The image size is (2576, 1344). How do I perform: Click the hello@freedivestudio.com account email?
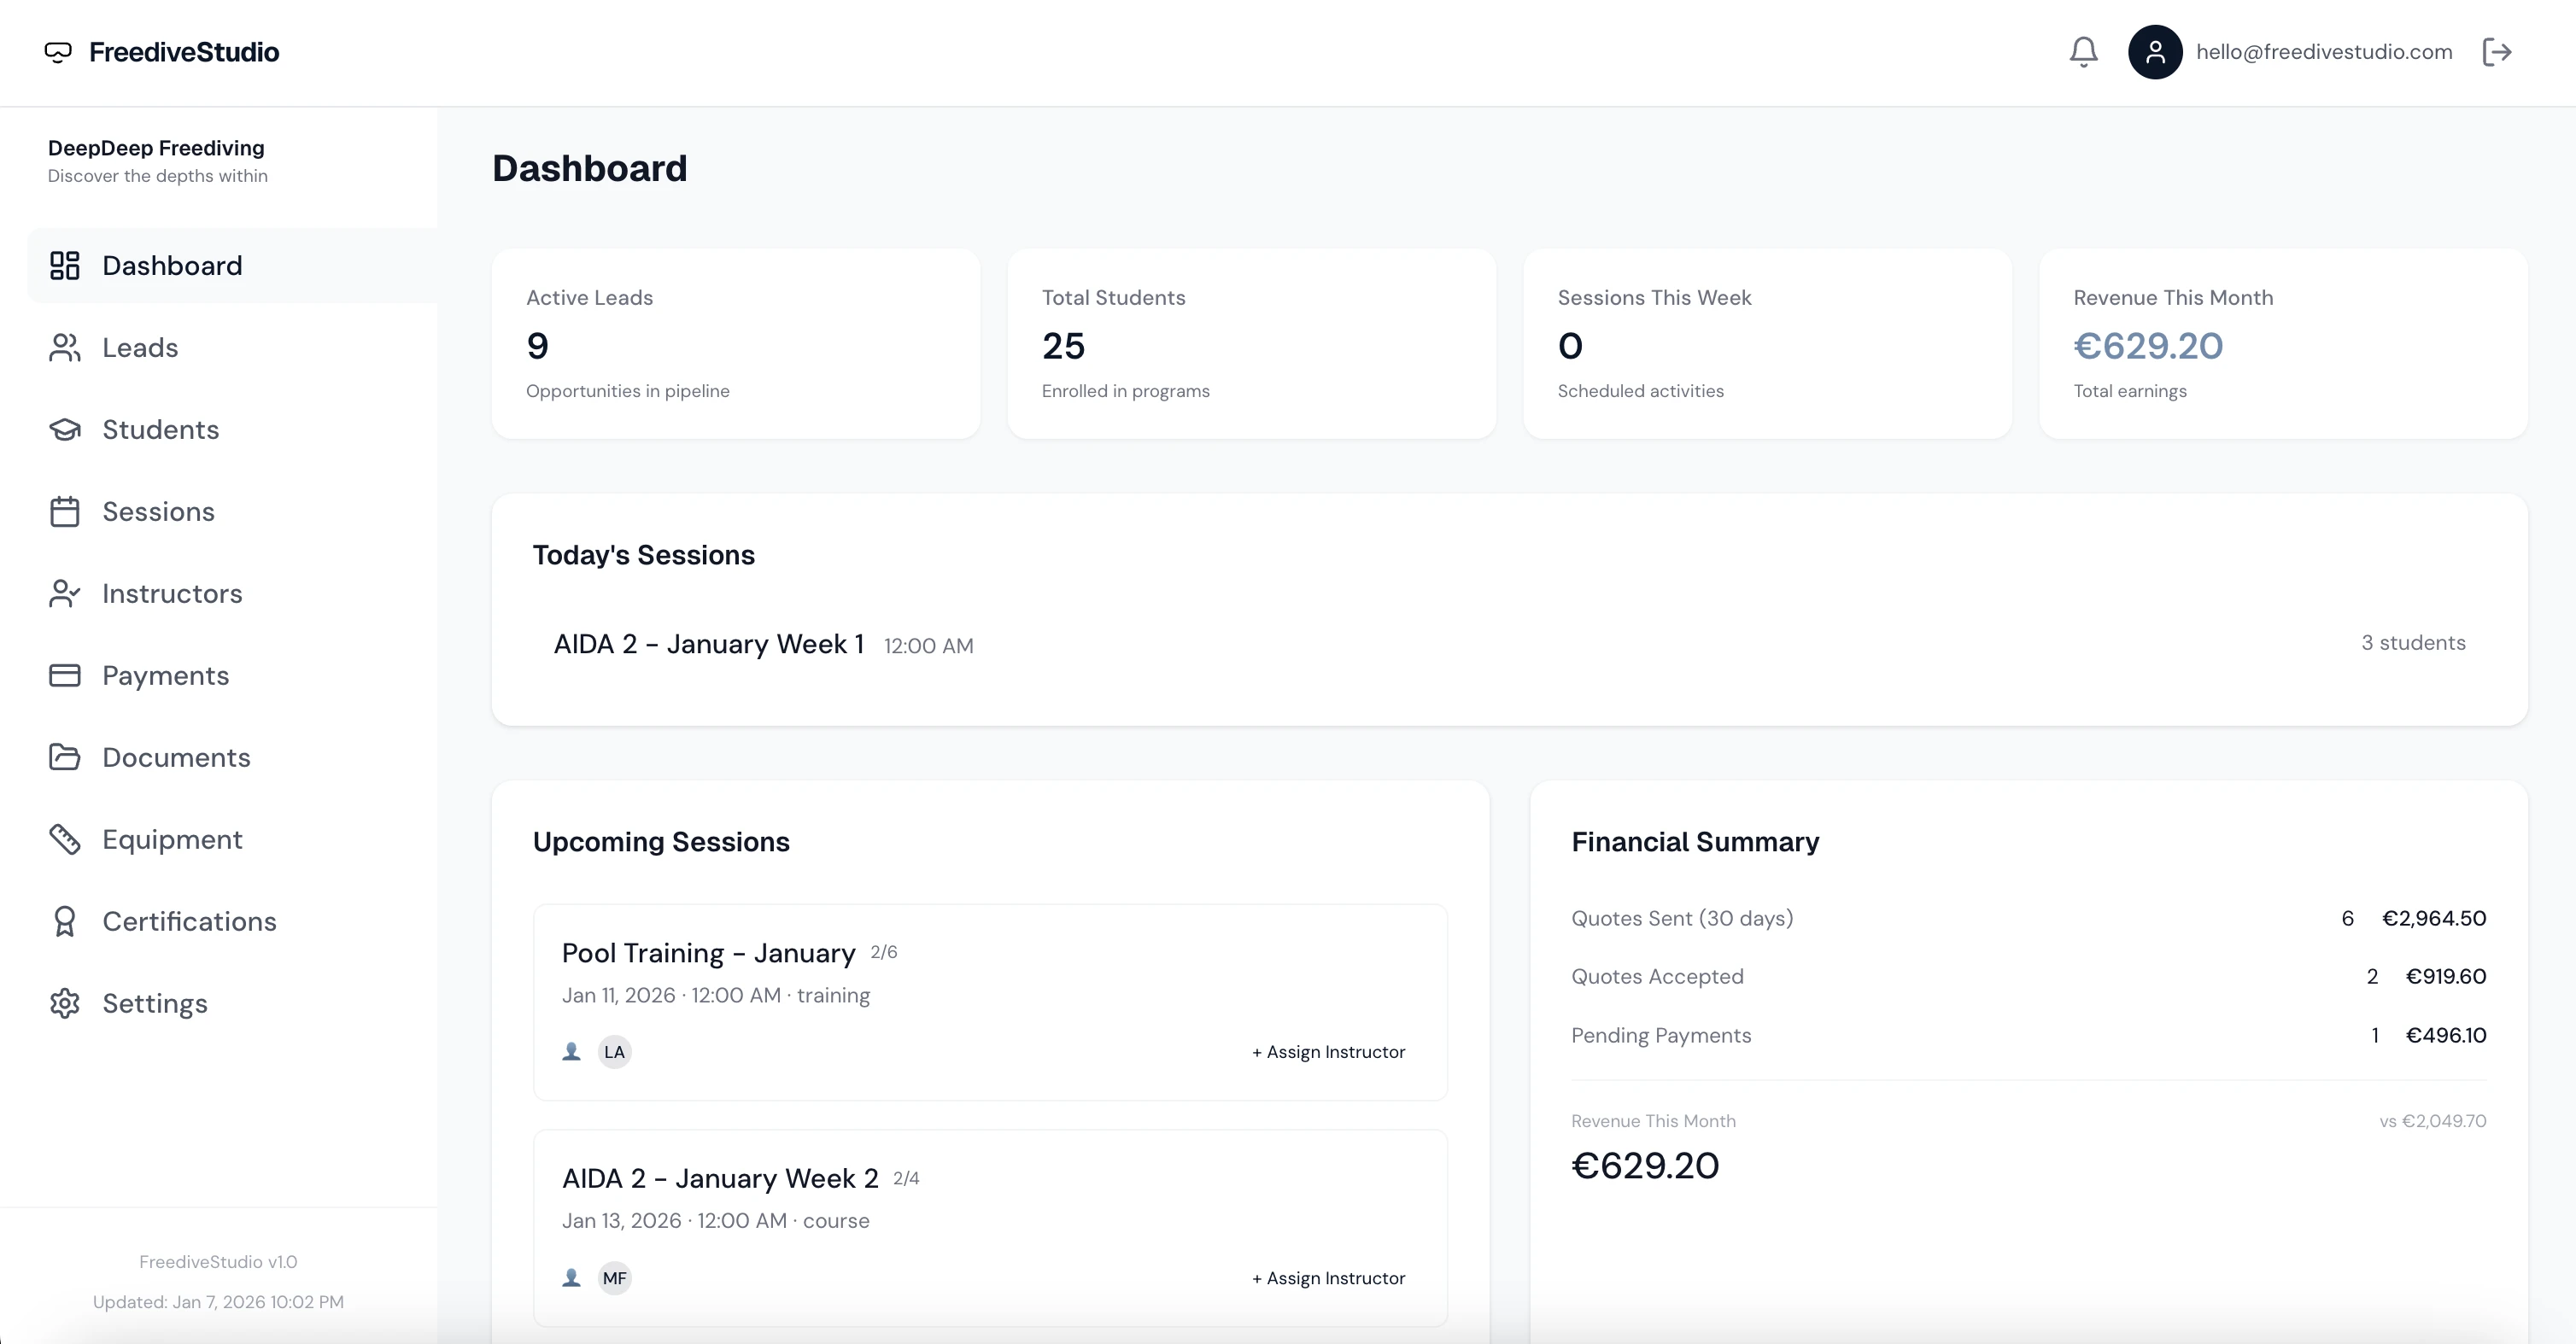coord(2324,52)
